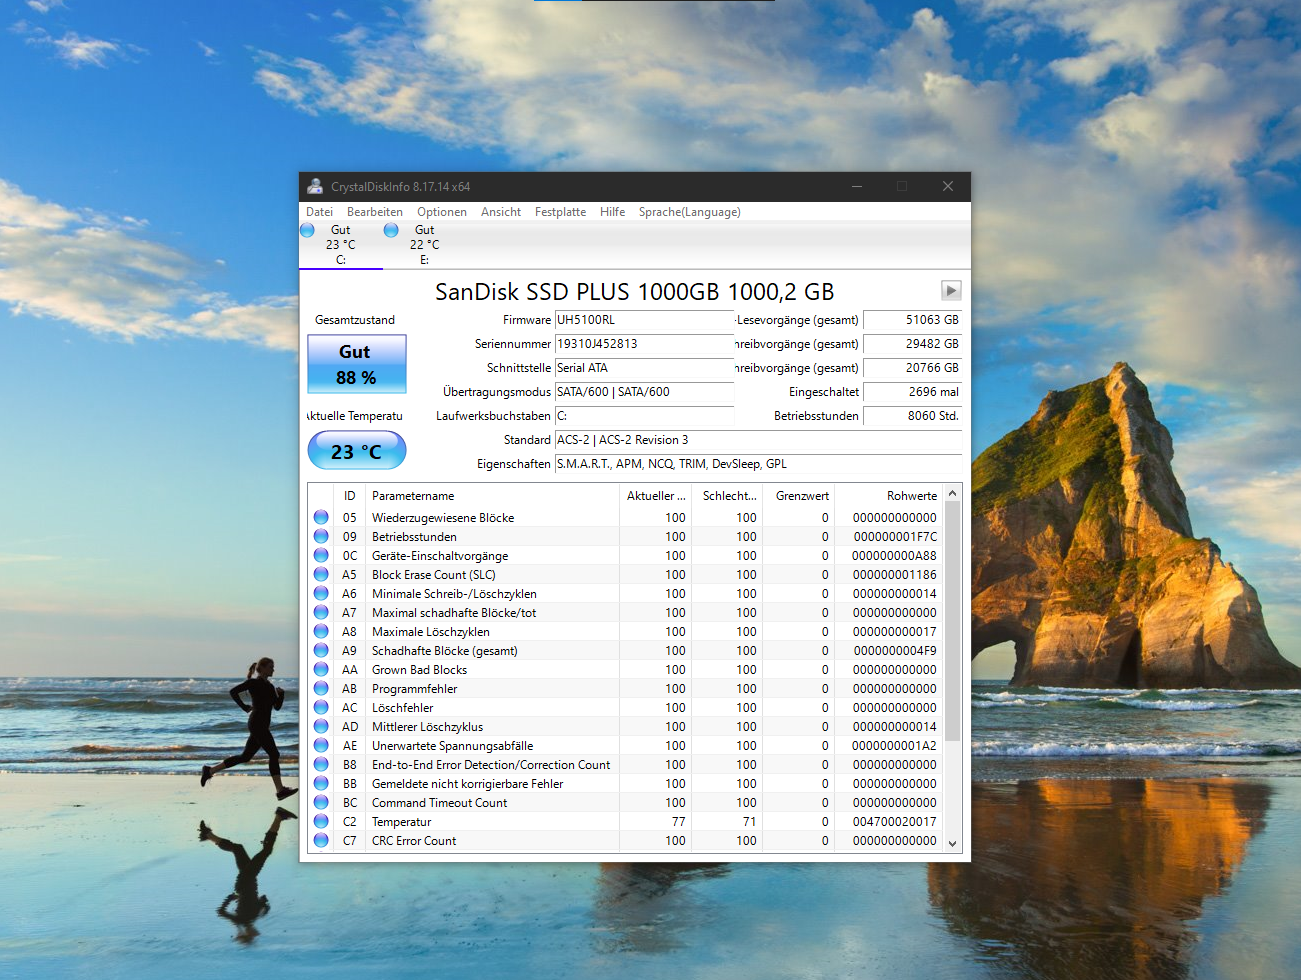Click status icon for Löschfehler
Viewport: 1301px width, 980px height.
(x=321, y=707)
